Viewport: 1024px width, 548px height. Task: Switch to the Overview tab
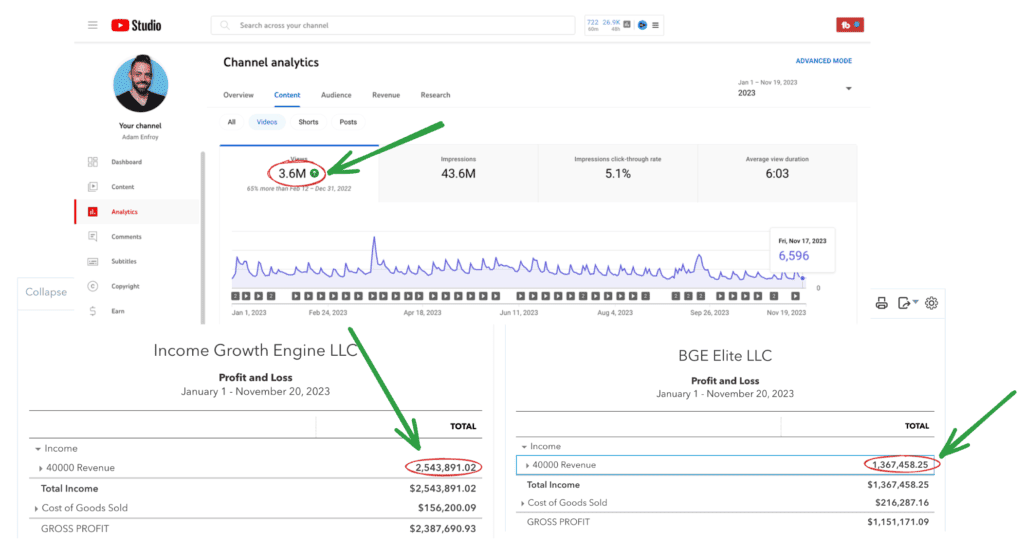point(238,95)
